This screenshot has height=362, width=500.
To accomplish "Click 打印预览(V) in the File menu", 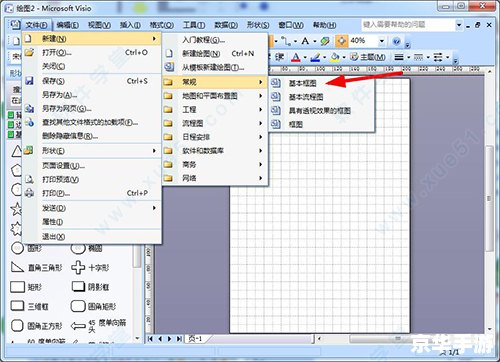I will point(92,180).
